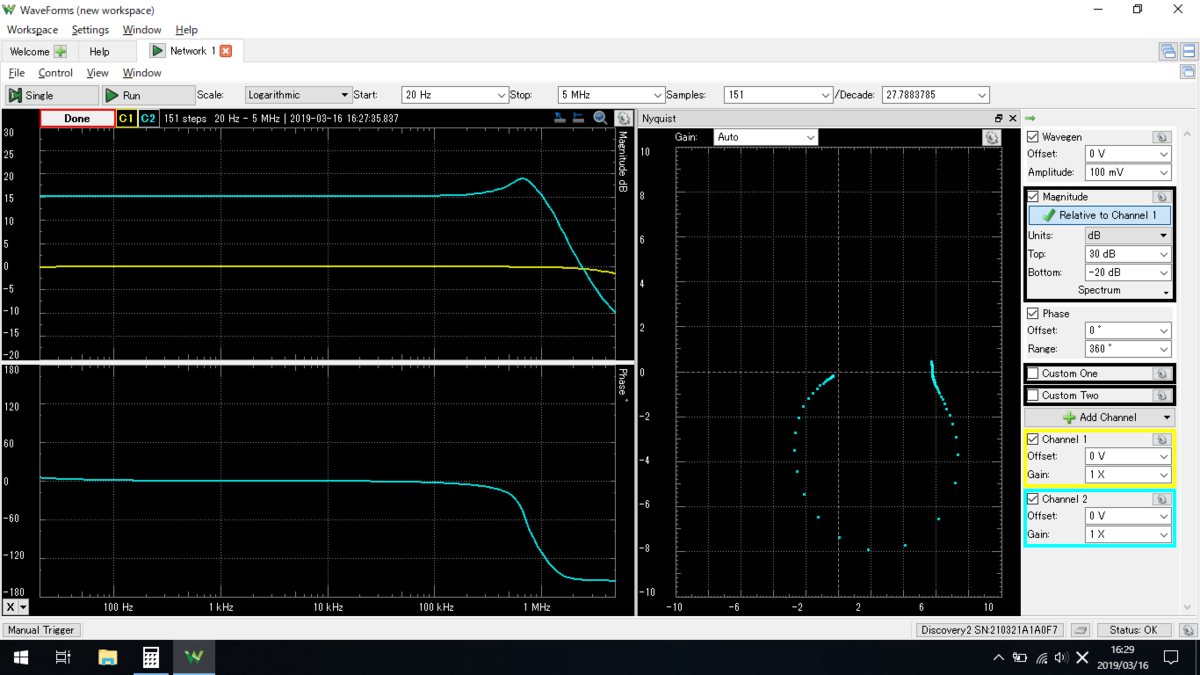
Task: Open Nyquist Gain Auto dropdown
Action: coord(765,137)
